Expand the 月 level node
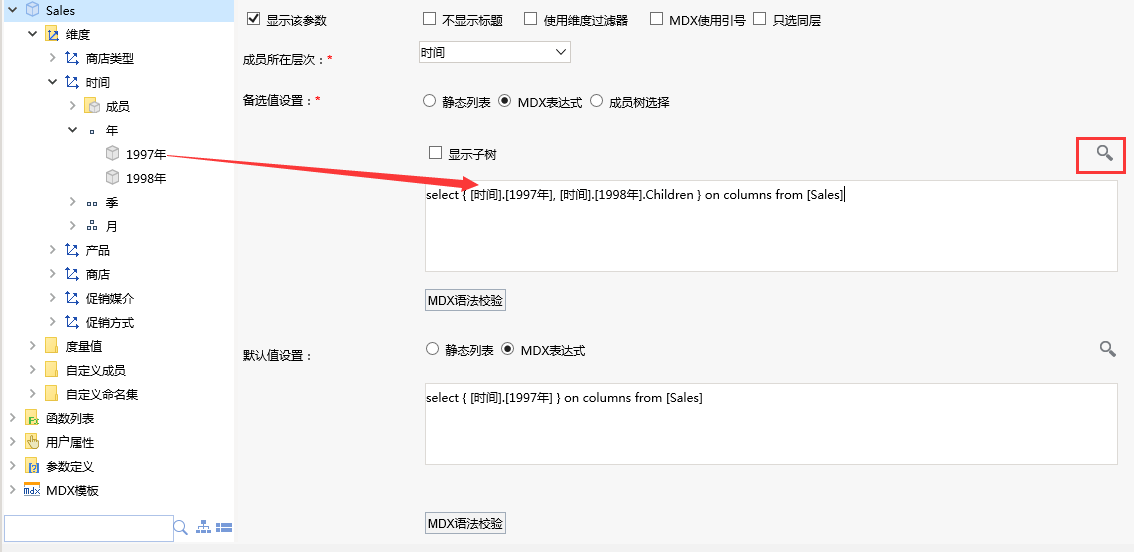Image resolution: width=1134 pixels, height=552 pixels. point(72,226)
